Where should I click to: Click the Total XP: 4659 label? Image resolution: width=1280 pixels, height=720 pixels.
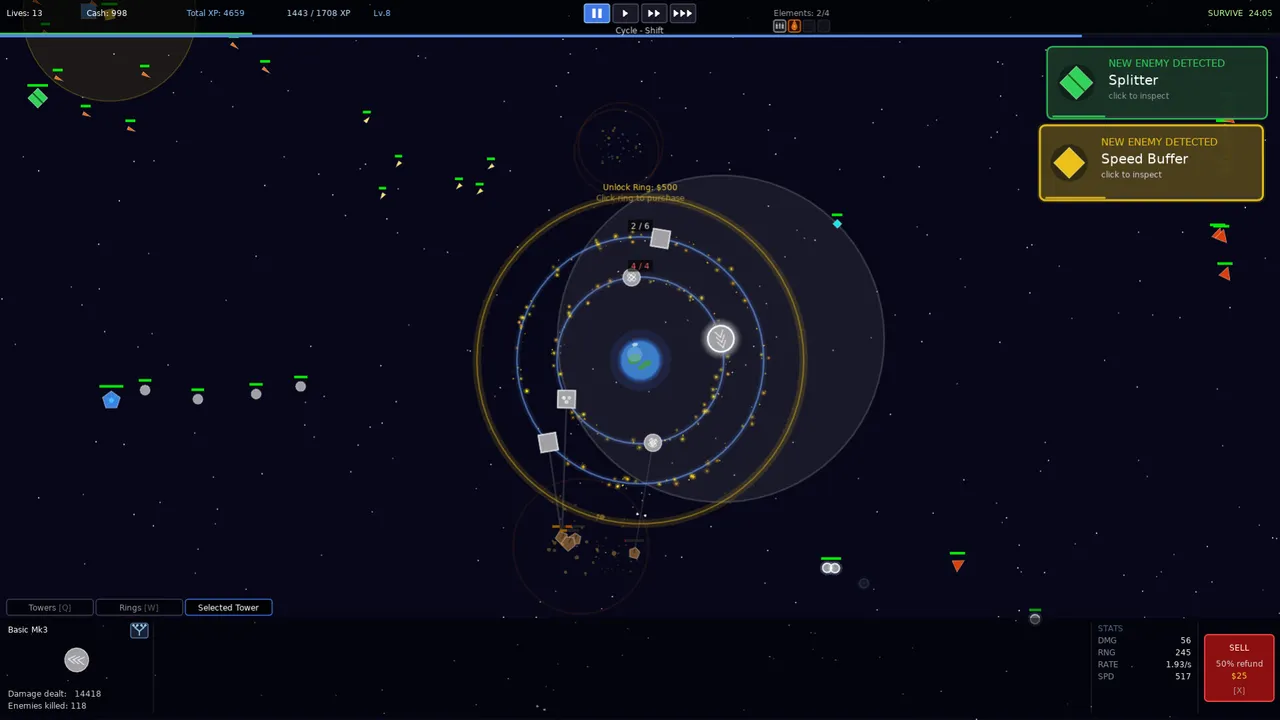[215, 13]
